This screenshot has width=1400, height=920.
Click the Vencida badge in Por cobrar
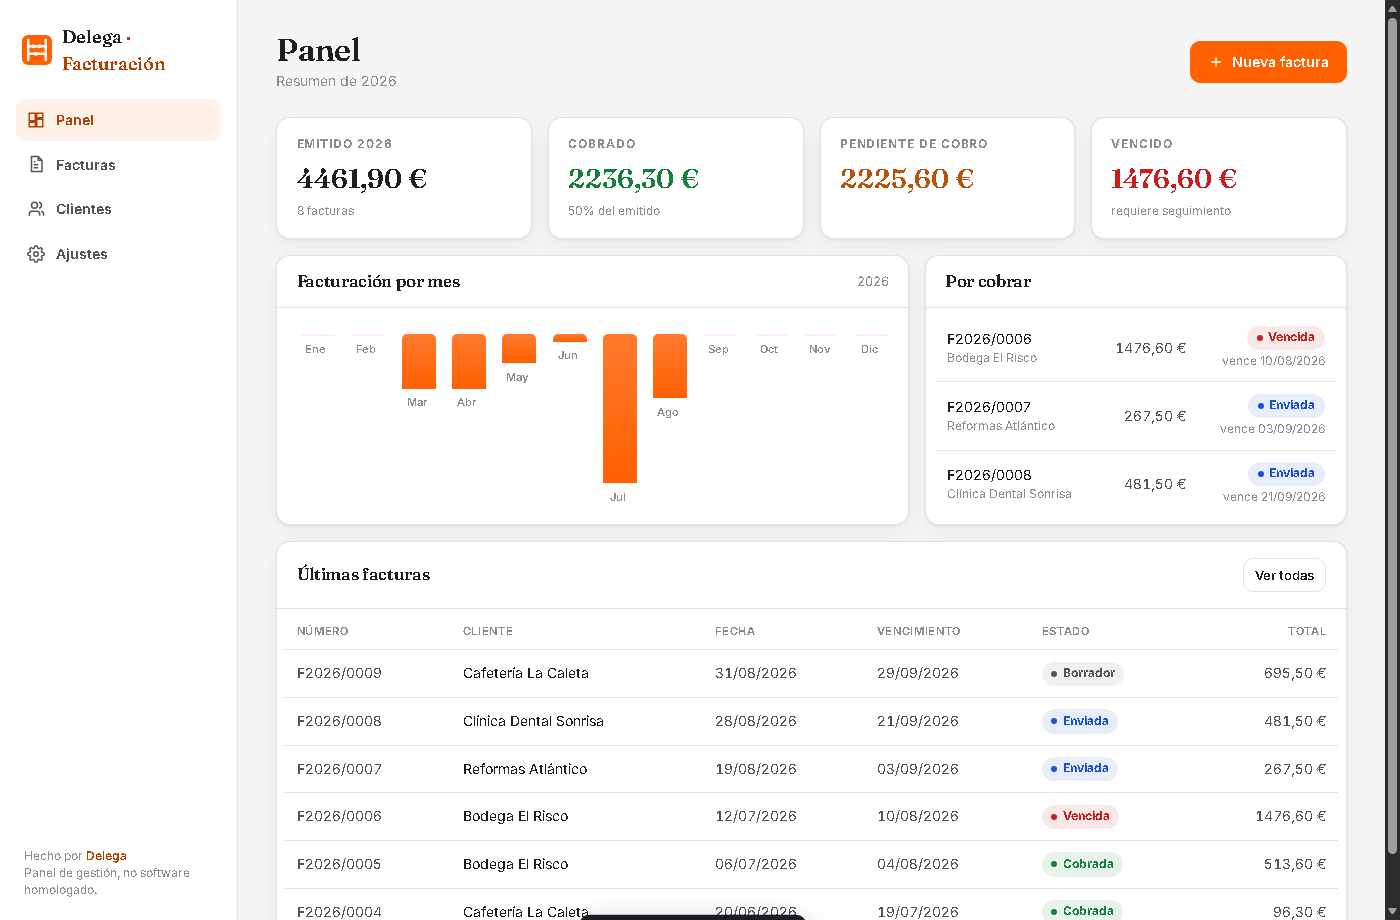click(1286, 337)
